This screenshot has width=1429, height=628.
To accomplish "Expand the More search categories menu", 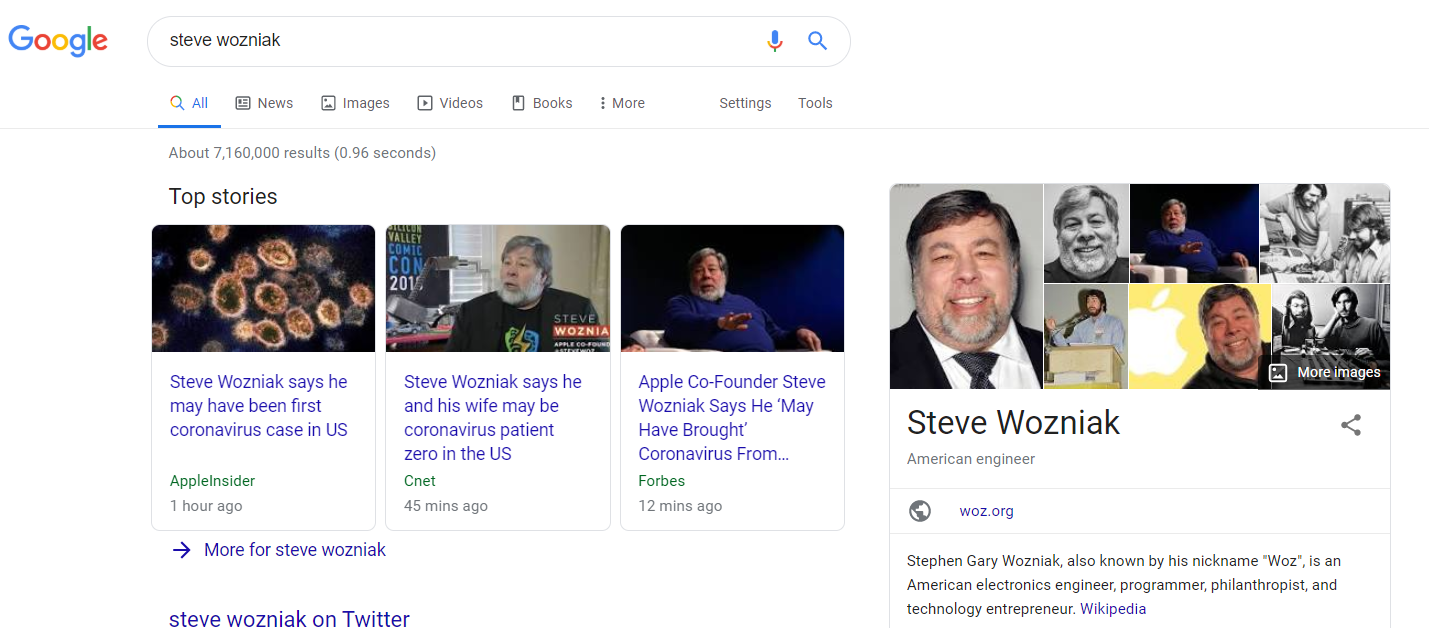I will coord(622,103).
